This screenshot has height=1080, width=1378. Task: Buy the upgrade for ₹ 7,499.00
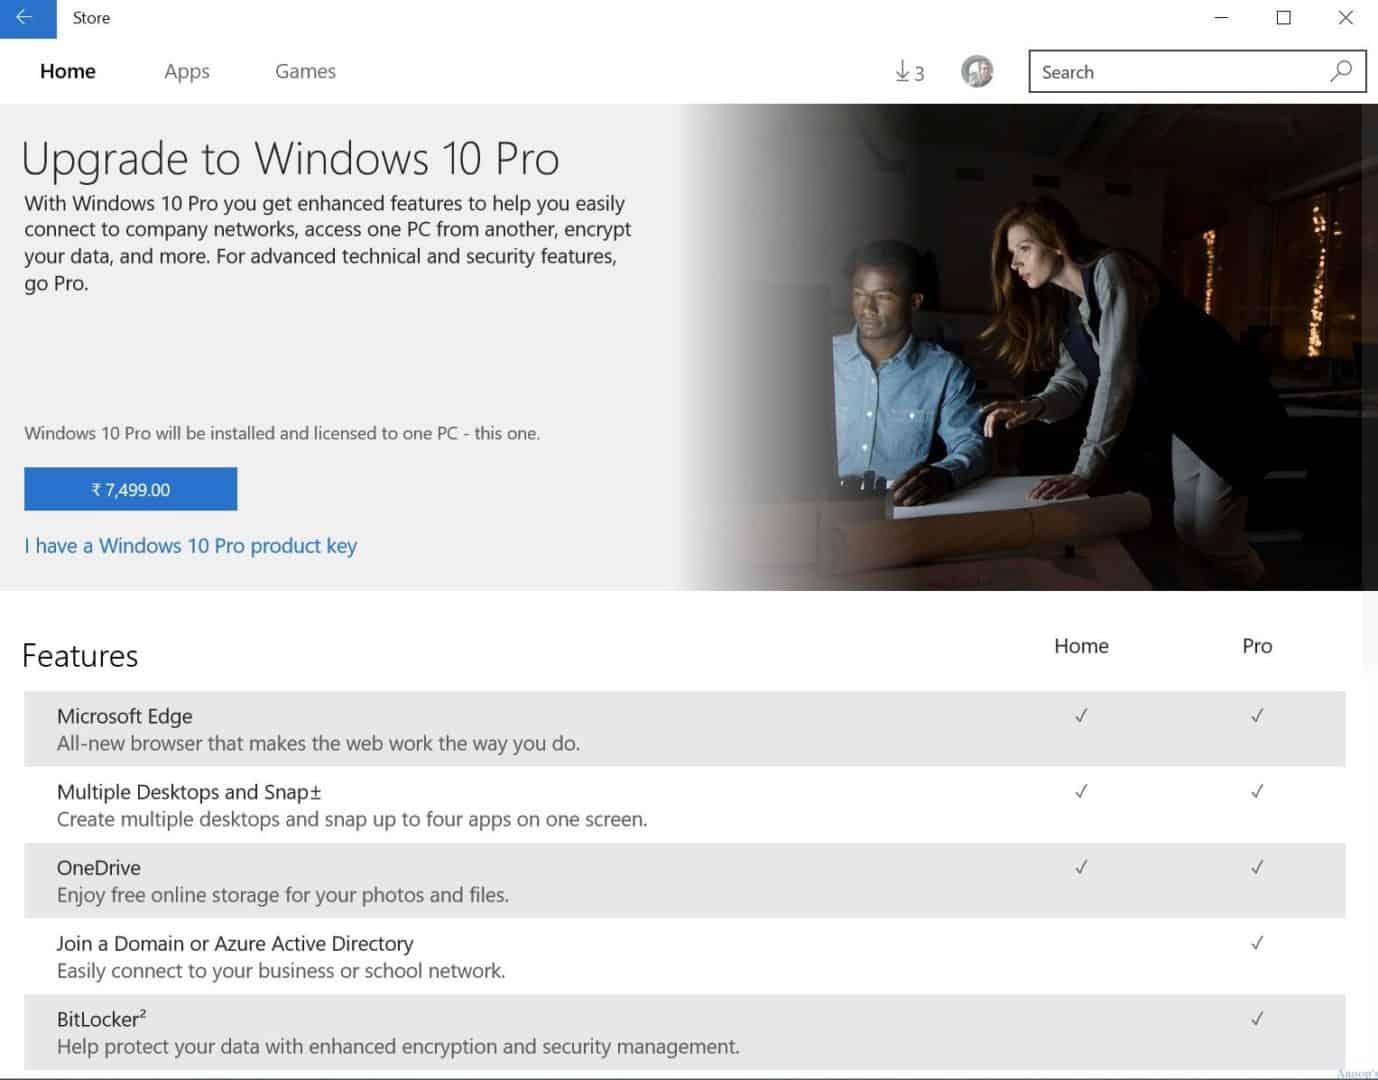pyautogui.click(x=131, y=489)
